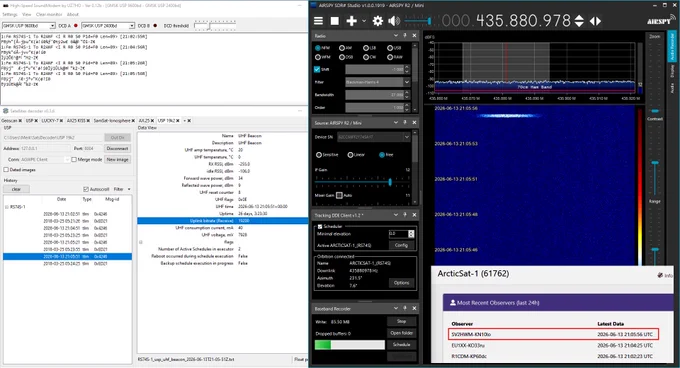Open the Filter type dropdown (Blackman-Harris 4)

[x=377, y=82]
